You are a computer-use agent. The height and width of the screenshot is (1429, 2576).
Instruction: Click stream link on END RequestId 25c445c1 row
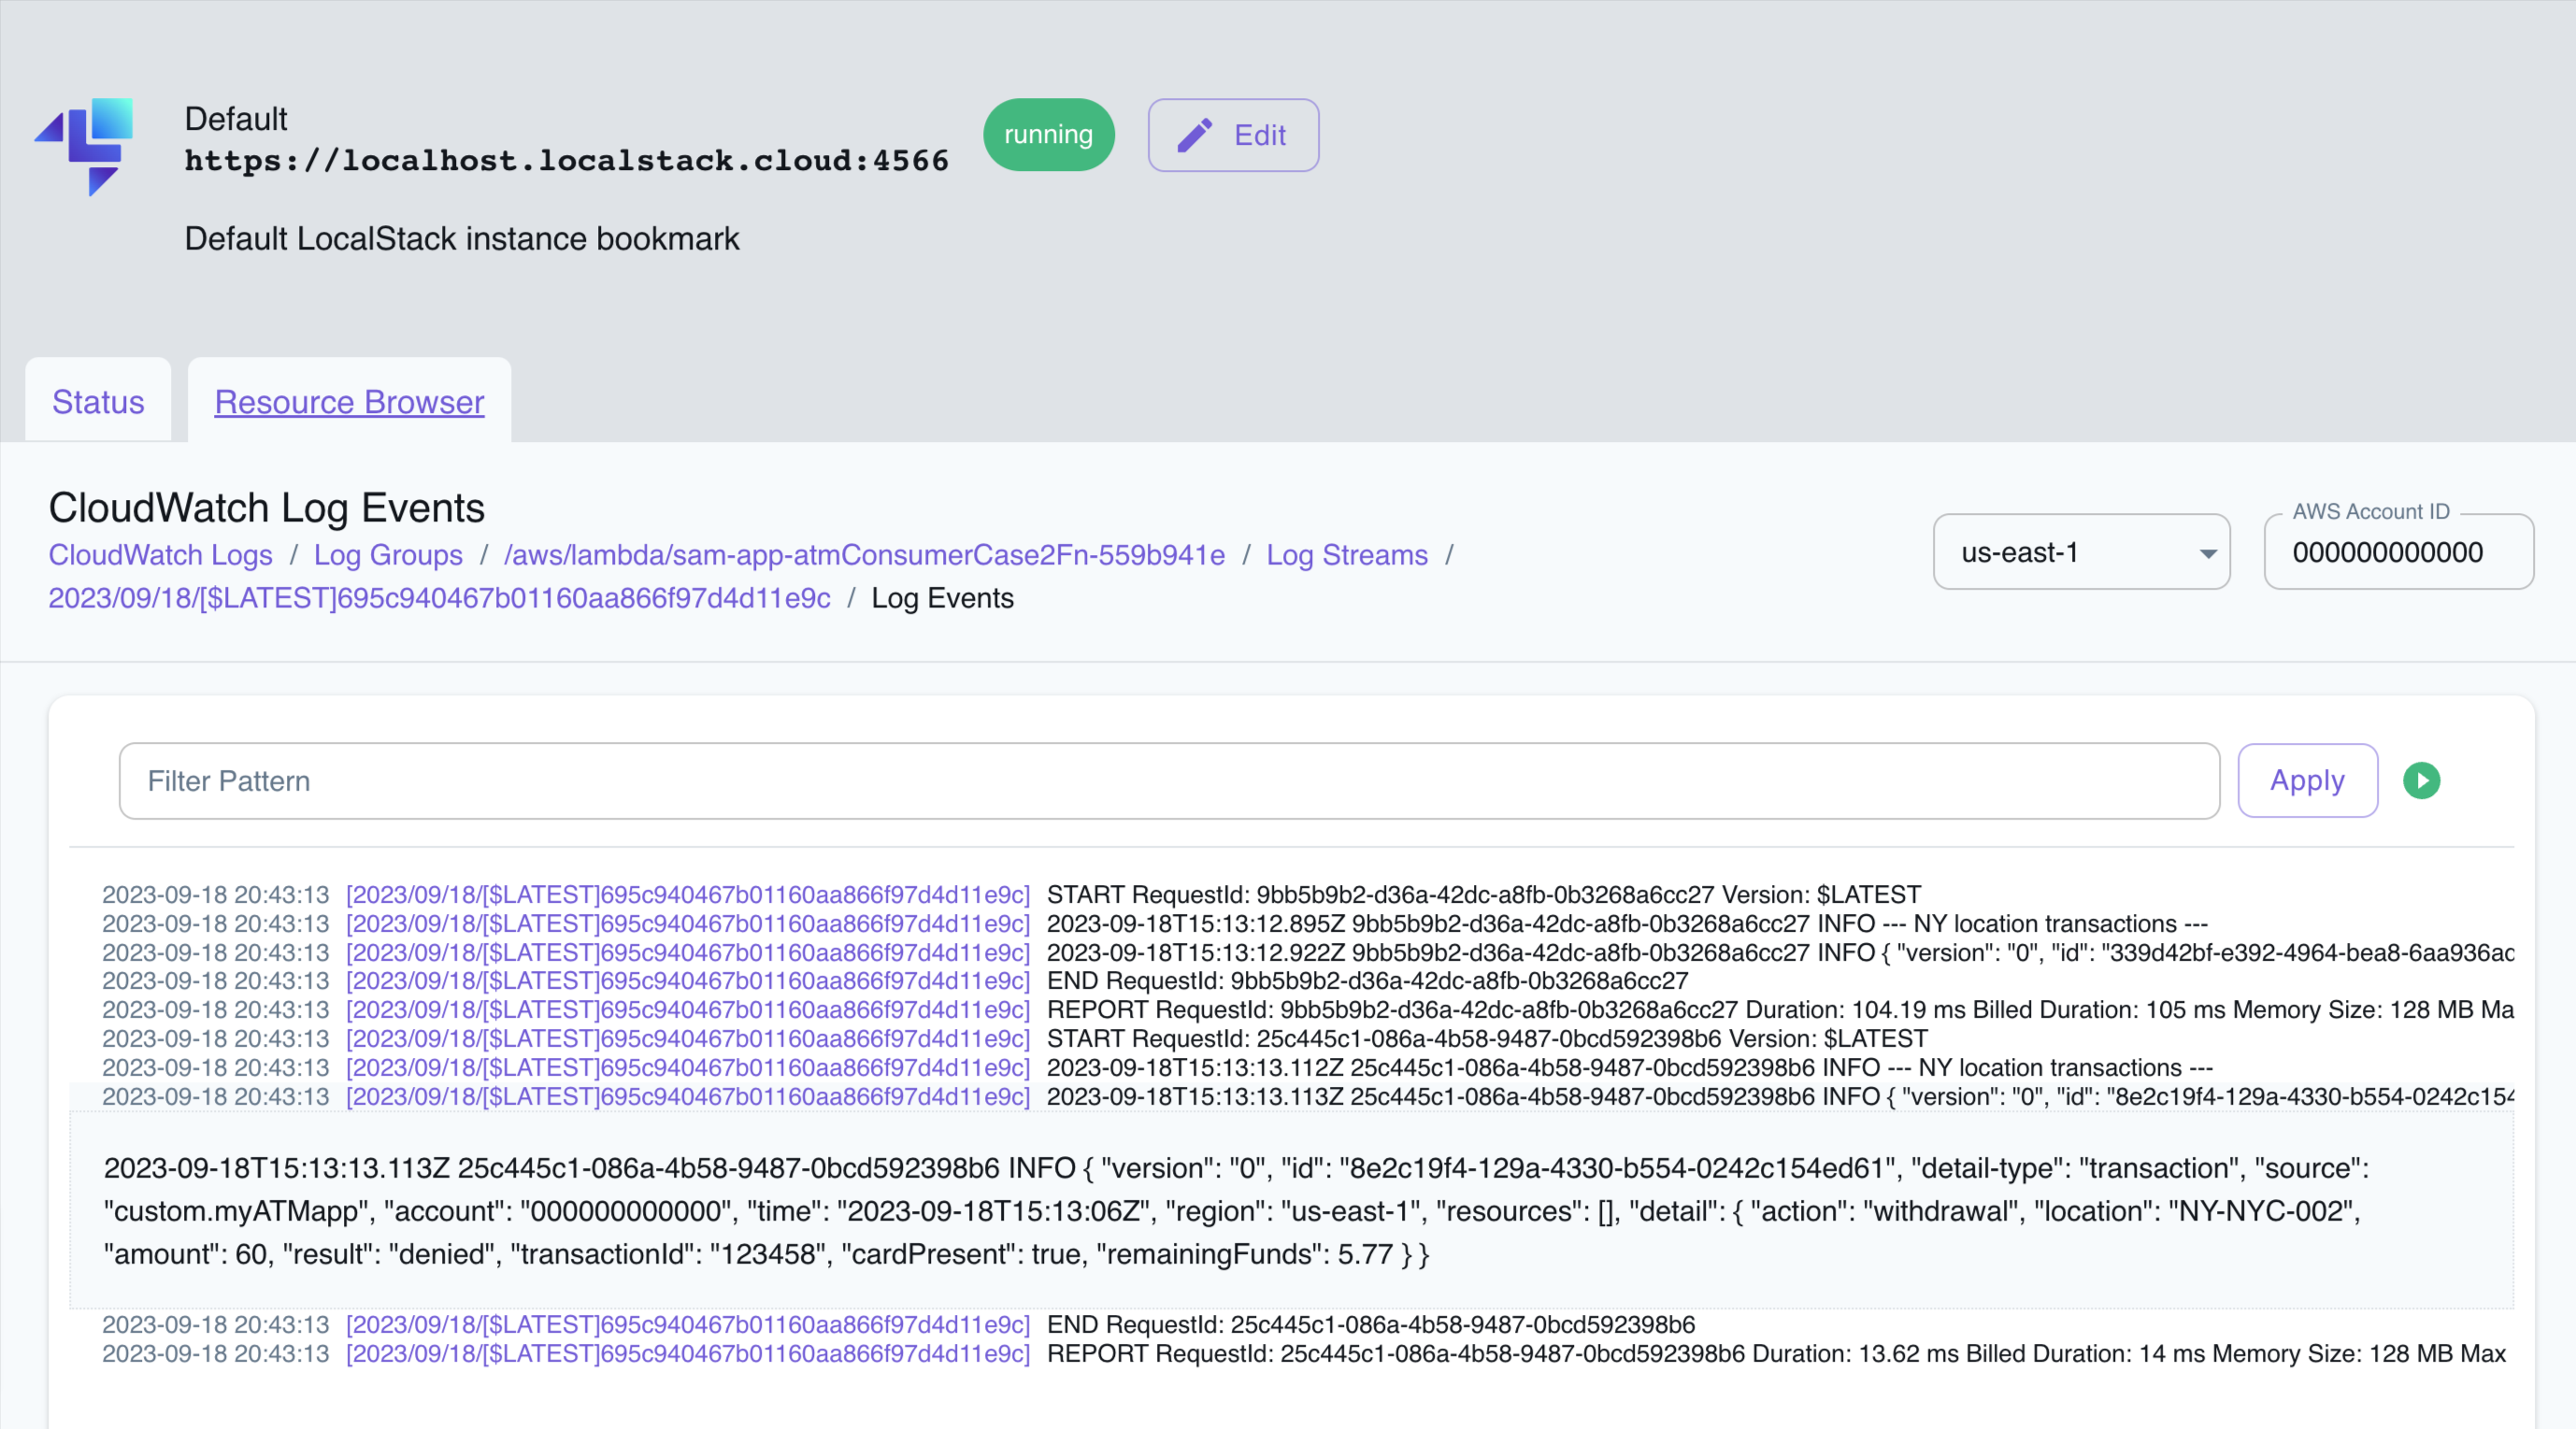(x=687, y=1325)
